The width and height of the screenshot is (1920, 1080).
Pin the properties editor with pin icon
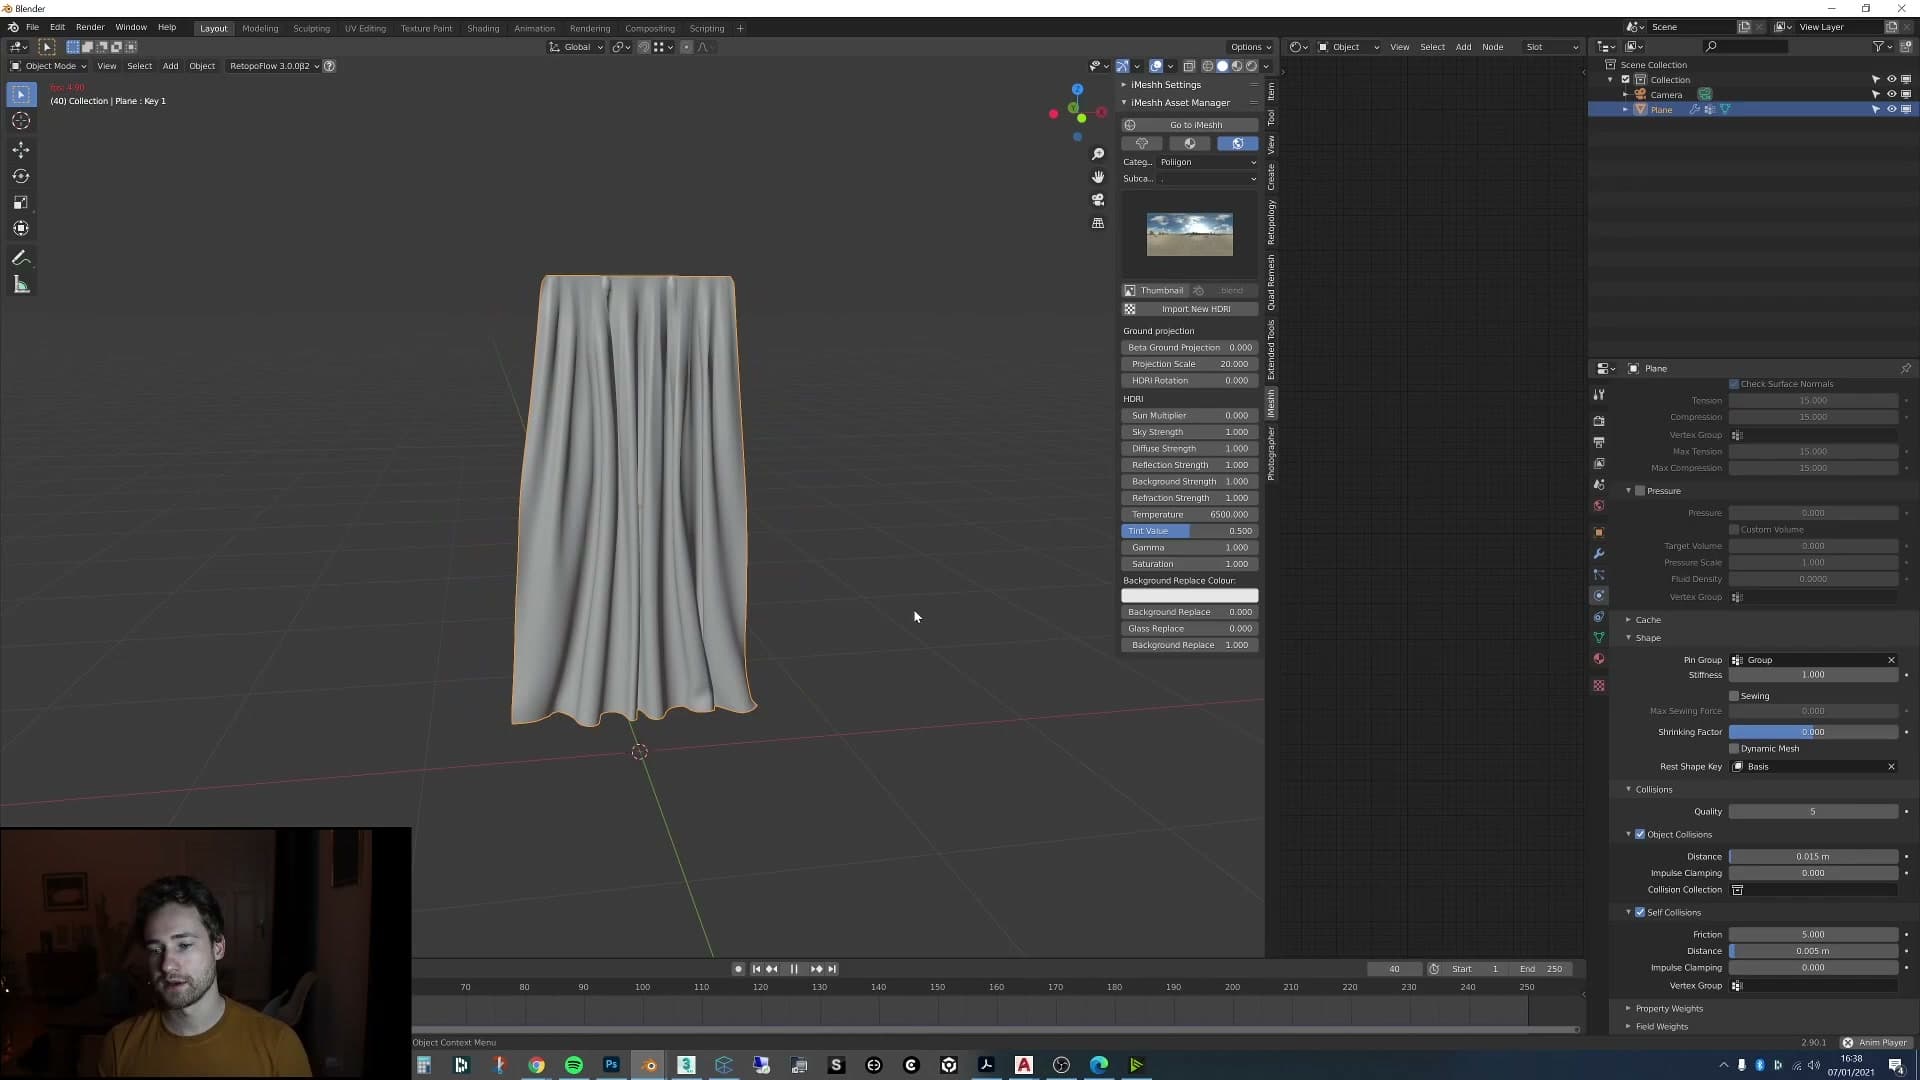pos(1906,369)
